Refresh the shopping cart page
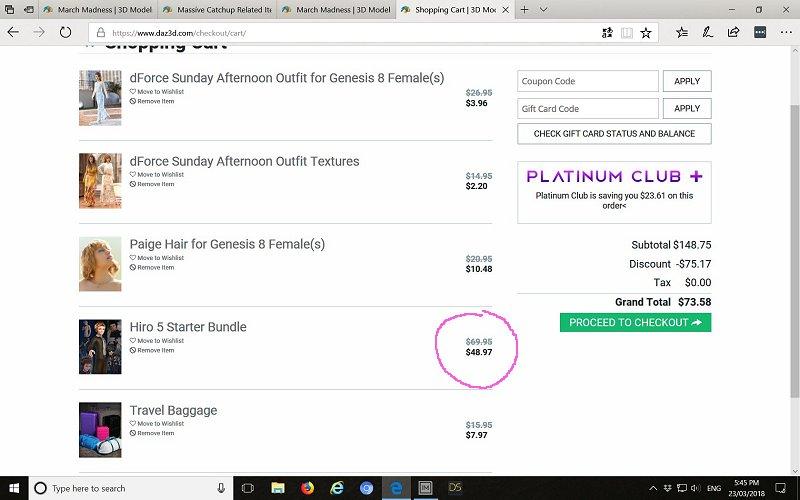The width and height of the screenshot is (800, 500). coord(66,32)
